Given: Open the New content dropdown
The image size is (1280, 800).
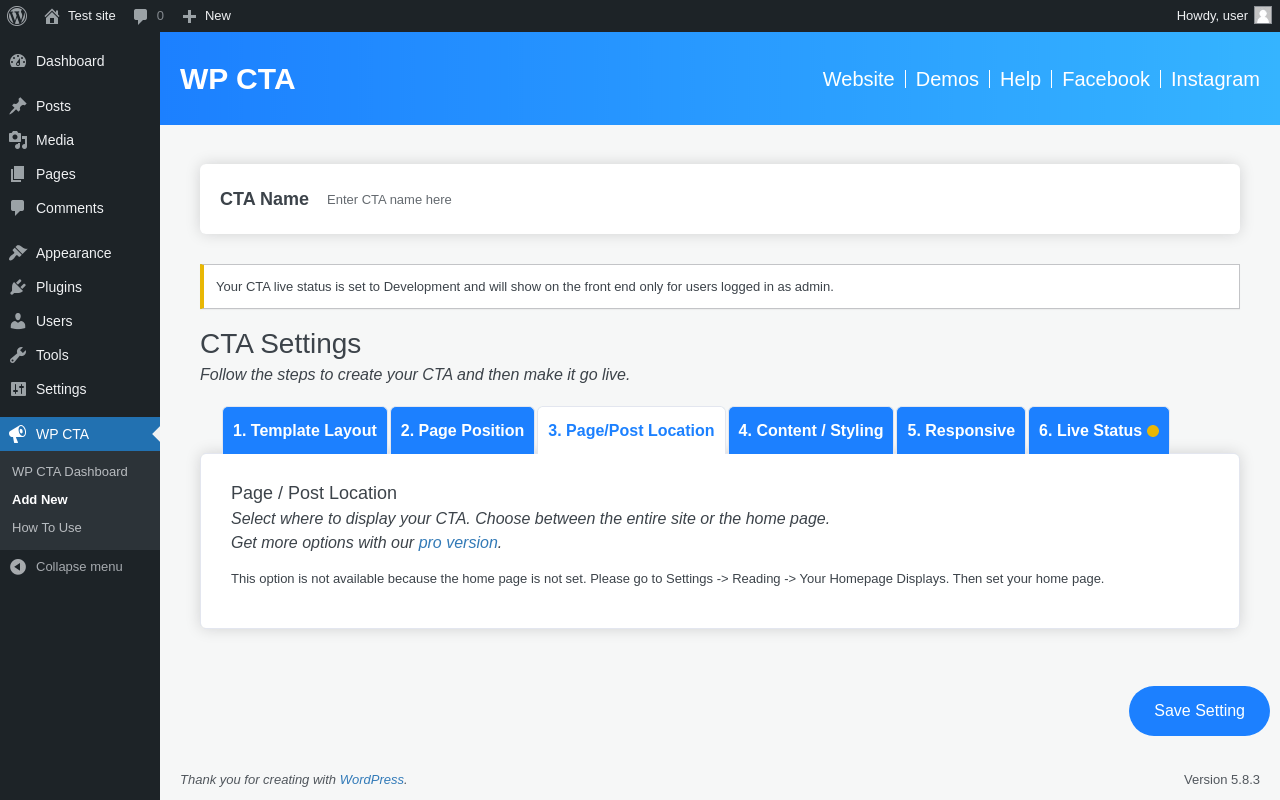Looking at the screenshot, I should coord(207,16).
